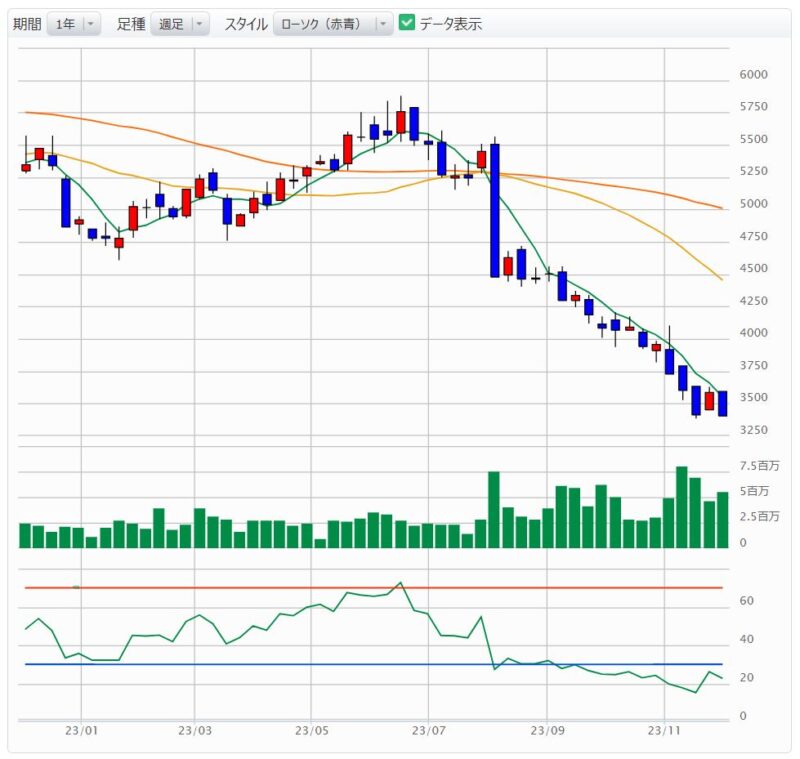The width and height of the screenshot is (800, 759).
Task: Click the red overbought line in oscillator panel
Action: click(x=374, y=588)
